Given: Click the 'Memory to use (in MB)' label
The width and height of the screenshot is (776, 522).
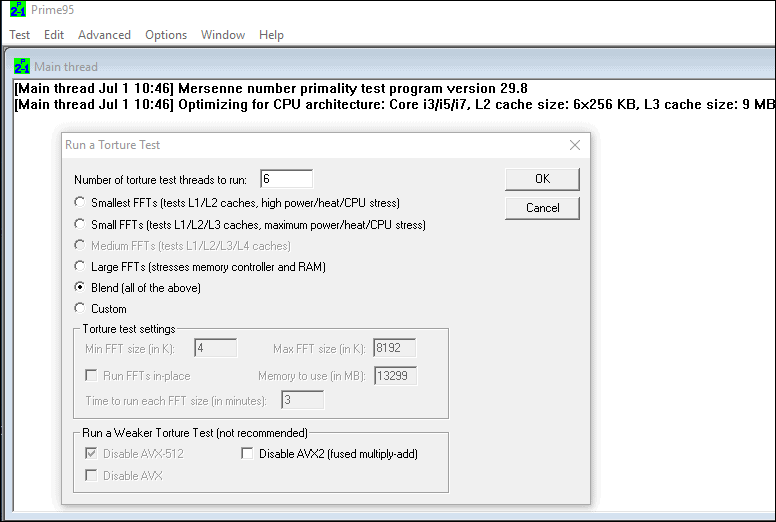Looking at the screenshot, I should click(x=312, y=376).
